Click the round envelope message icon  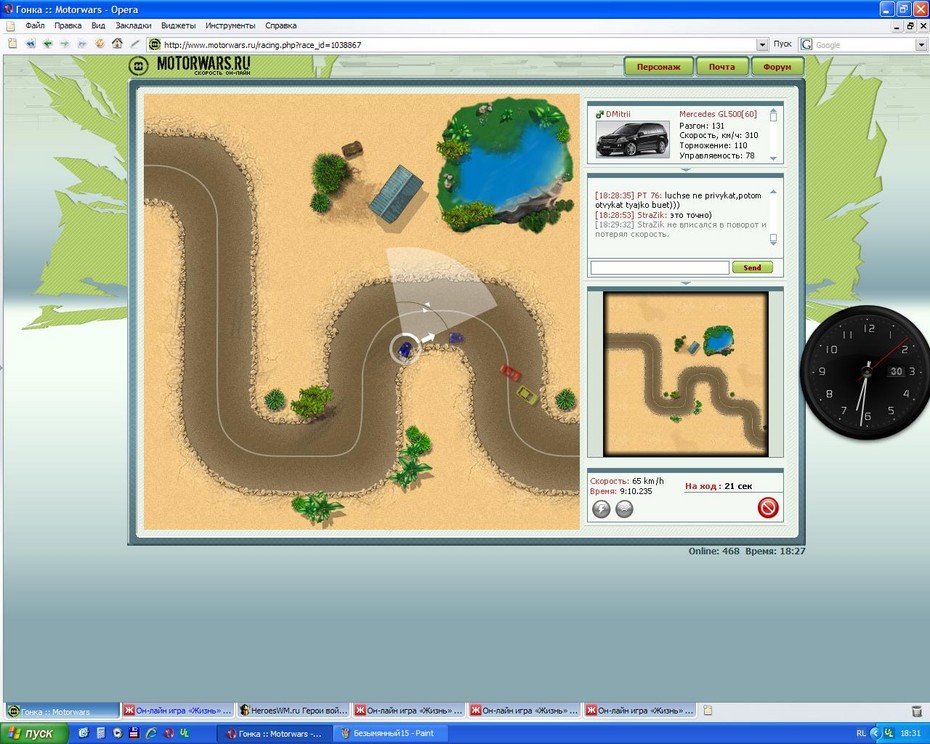(624, 509)
